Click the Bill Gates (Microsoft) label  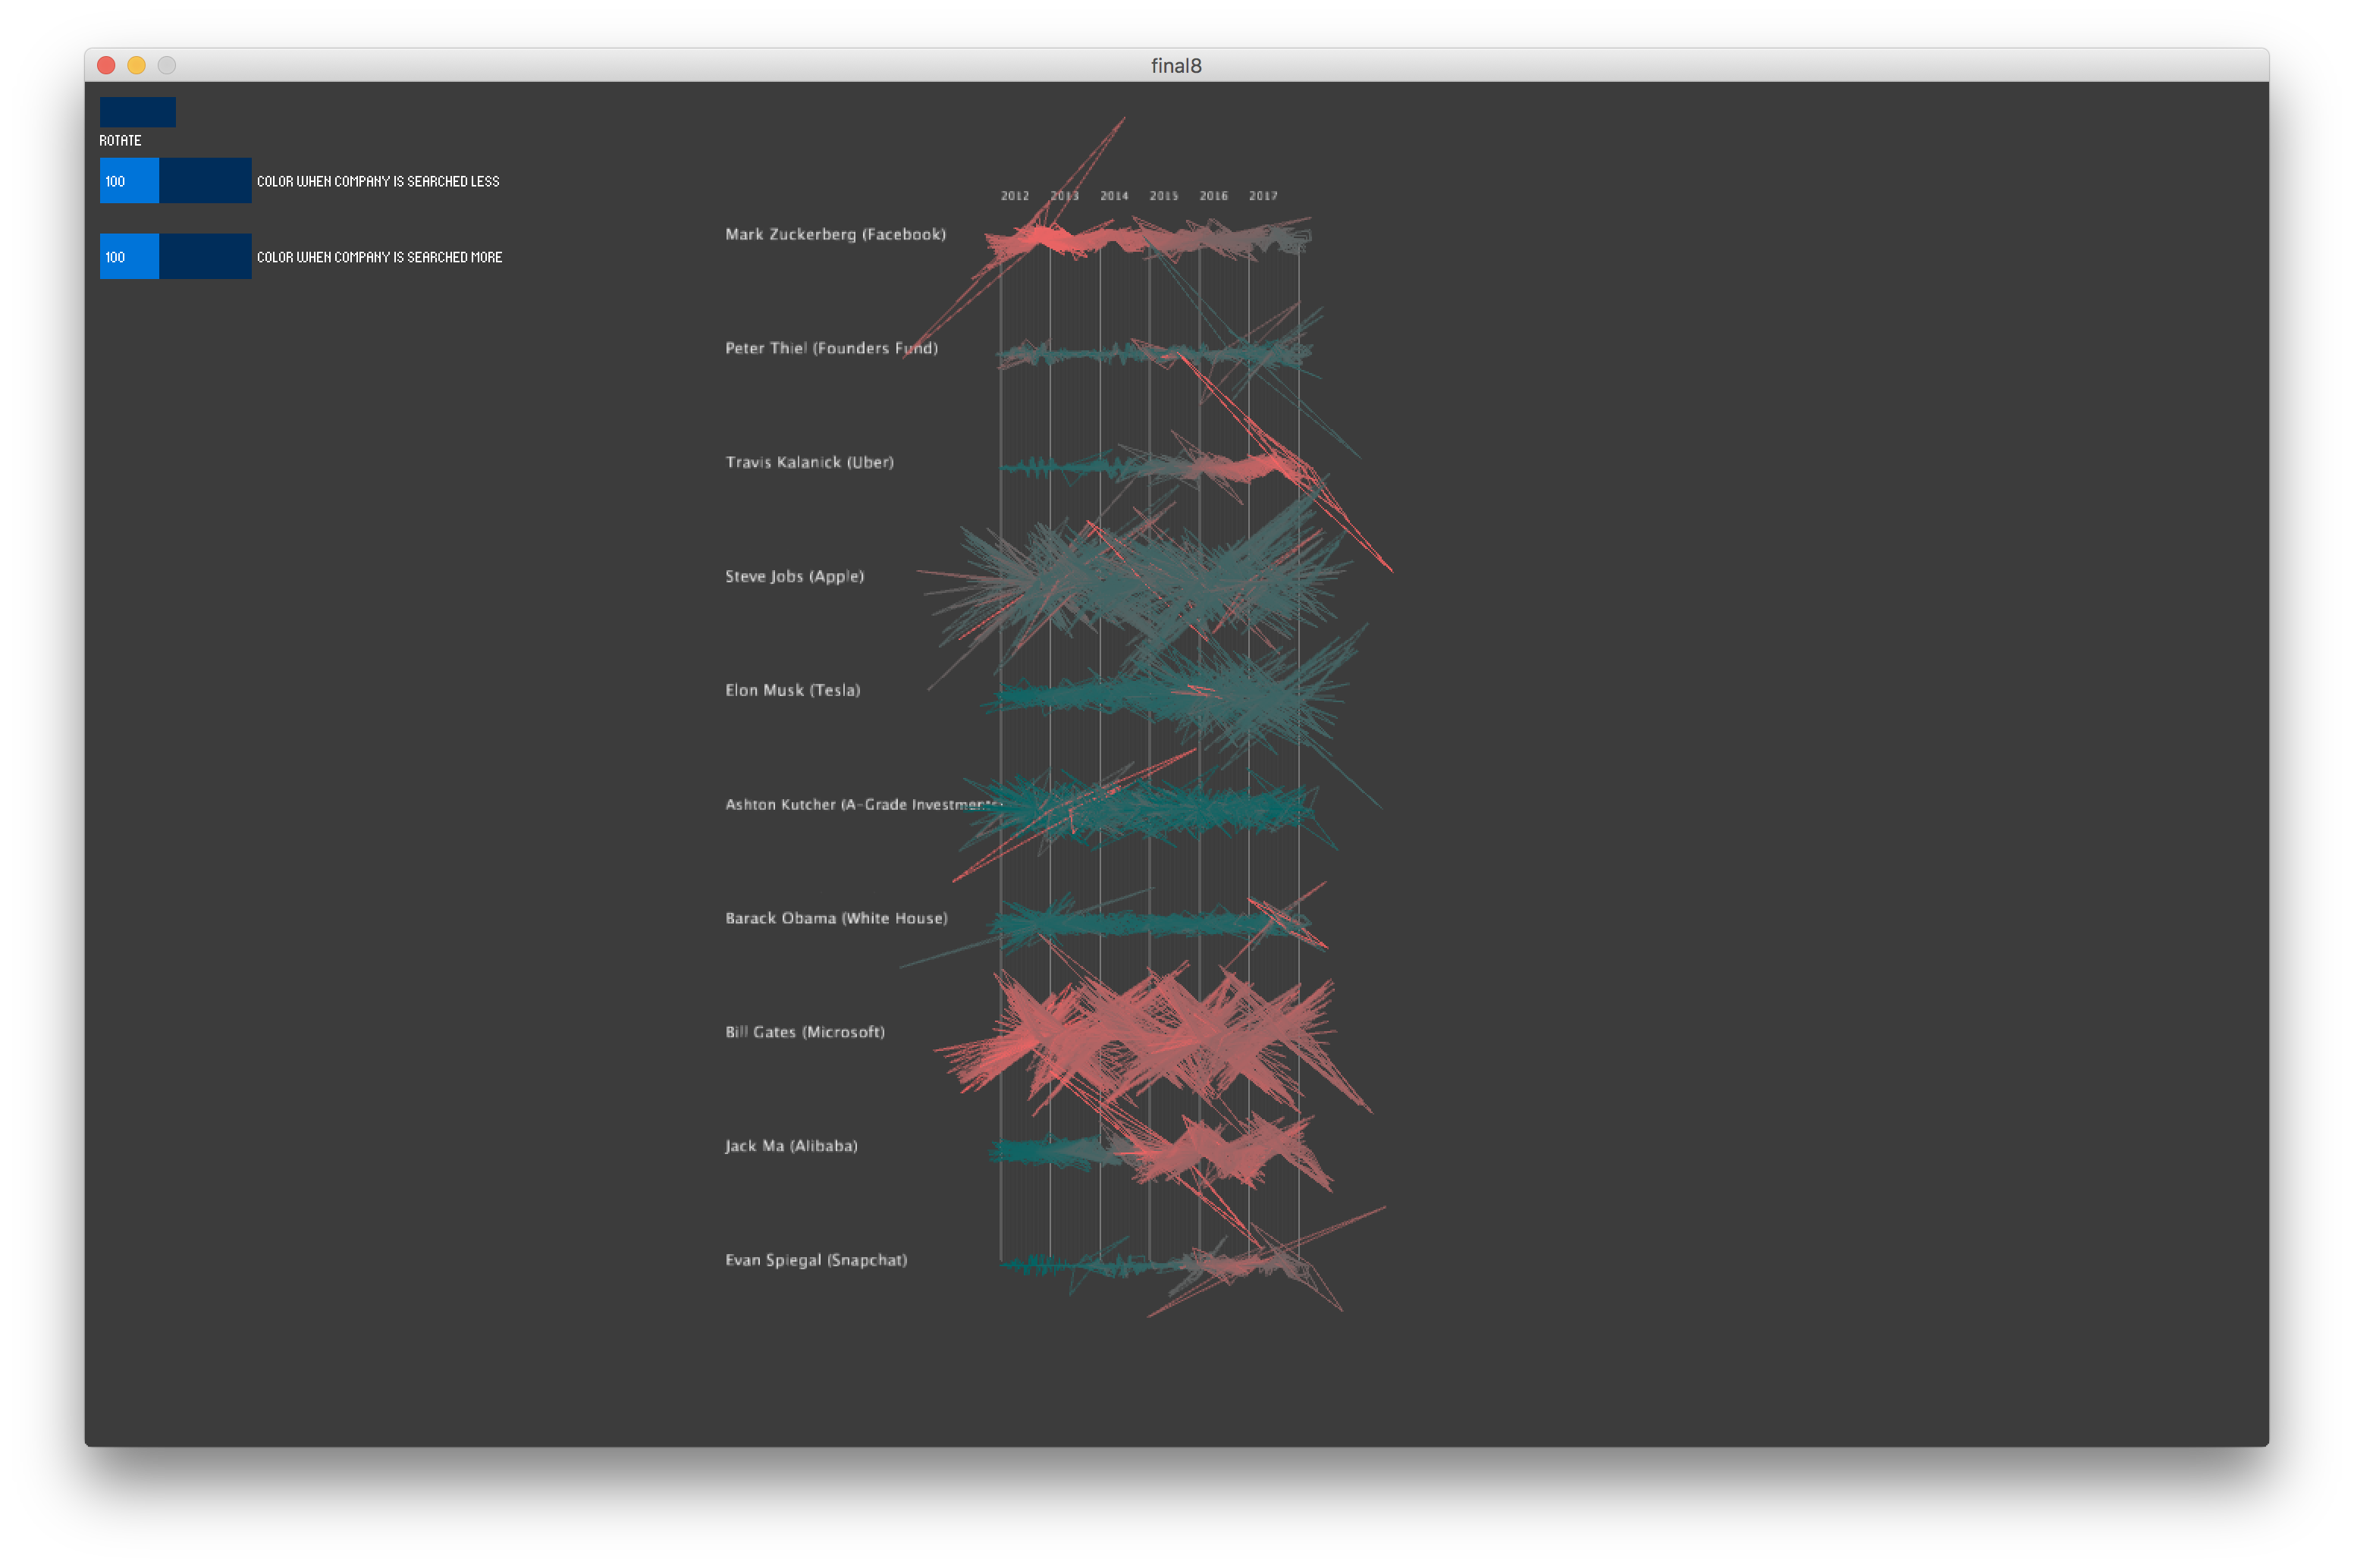805,1032
